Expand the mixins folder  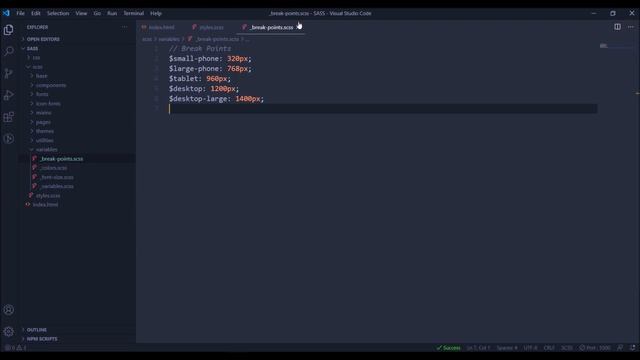[x=43, y=113]
